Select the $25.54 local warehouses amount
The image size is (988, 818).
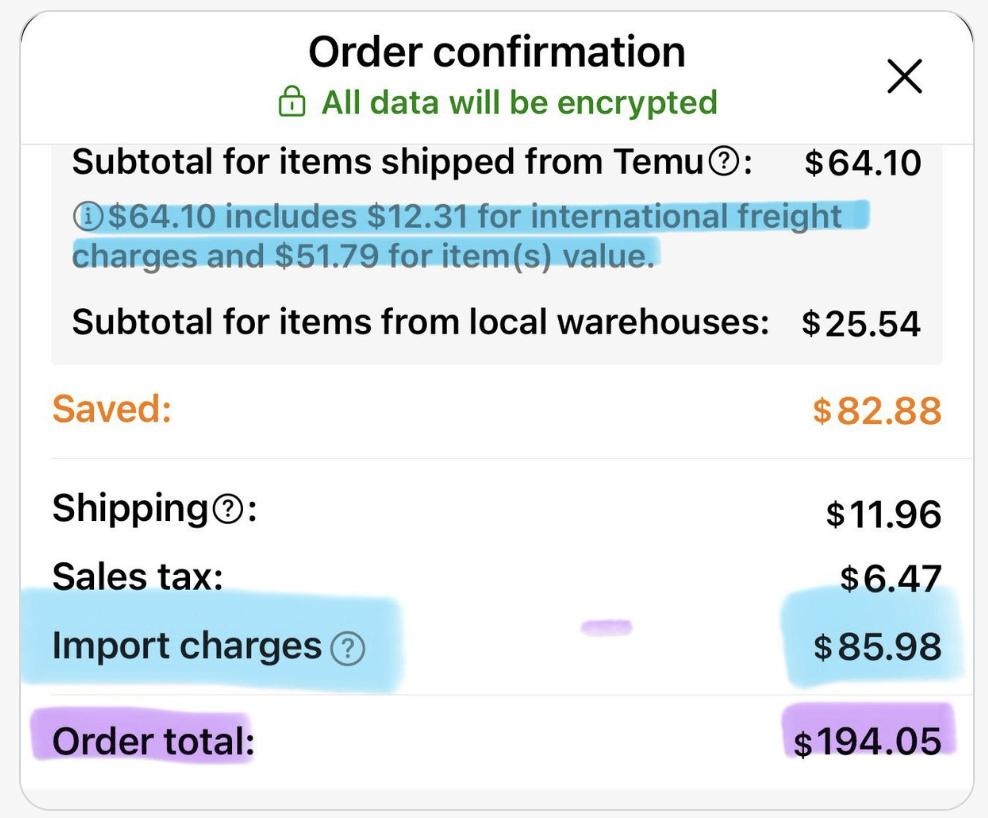pyautogui.click(x=861, y=323)
